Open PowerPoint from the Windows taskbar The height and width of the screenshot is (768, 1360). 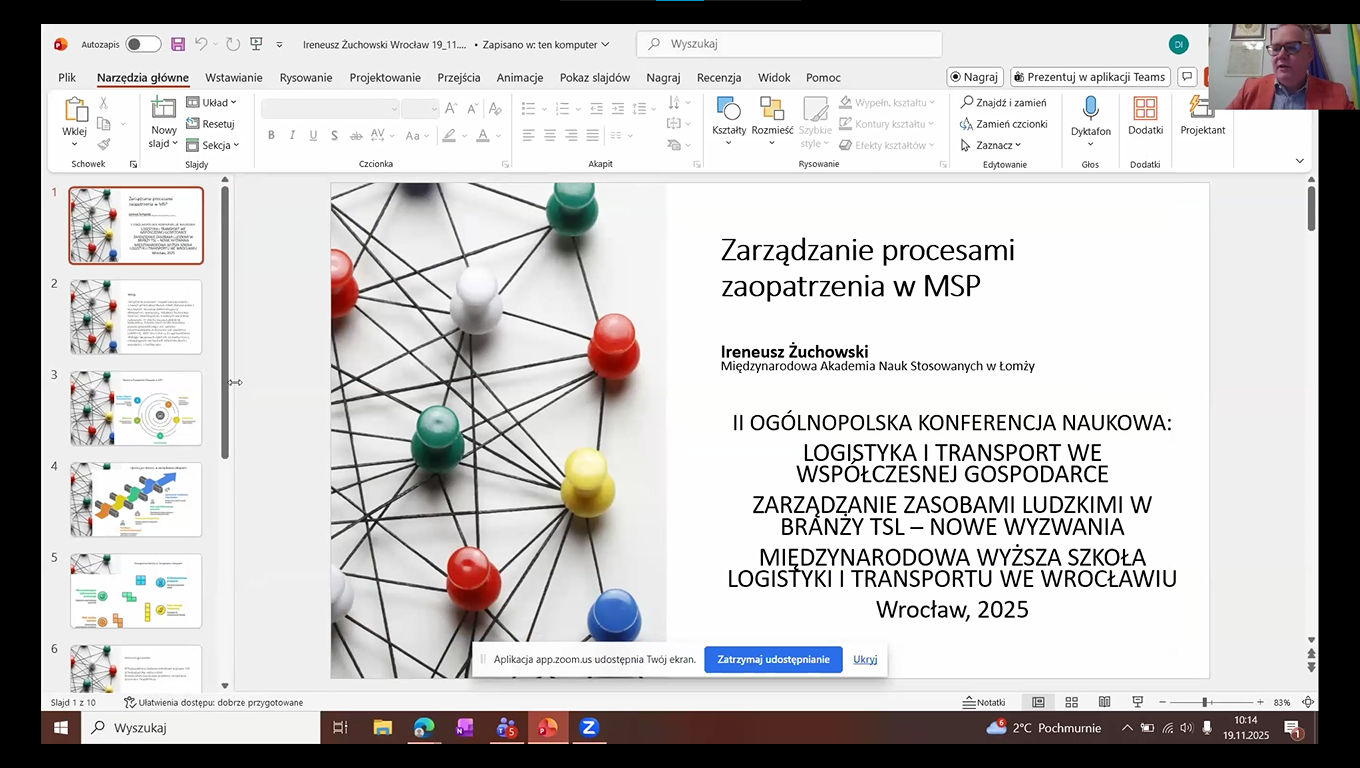[547, 728]
